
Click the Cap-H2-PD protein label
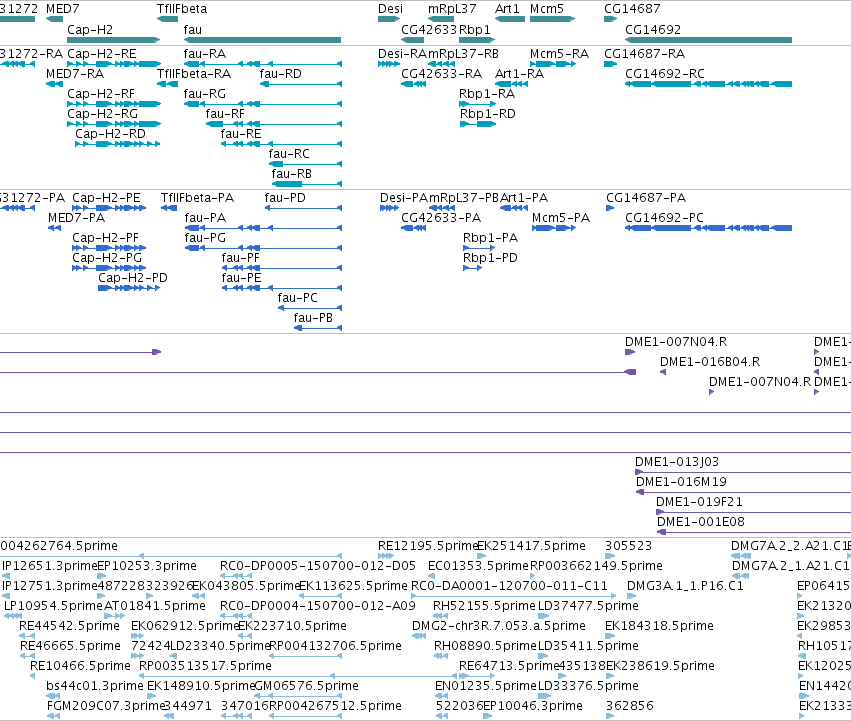133,278
